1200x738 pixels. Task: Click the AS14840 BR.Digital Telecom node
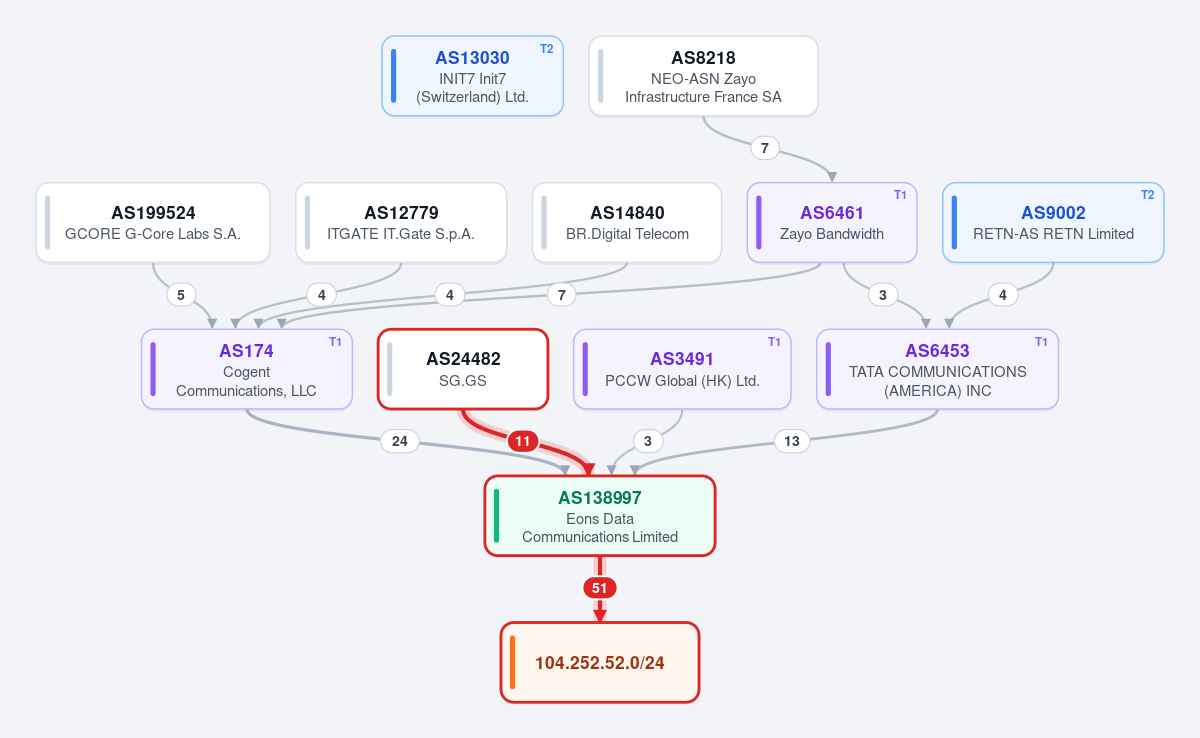(x=627, y=222)
